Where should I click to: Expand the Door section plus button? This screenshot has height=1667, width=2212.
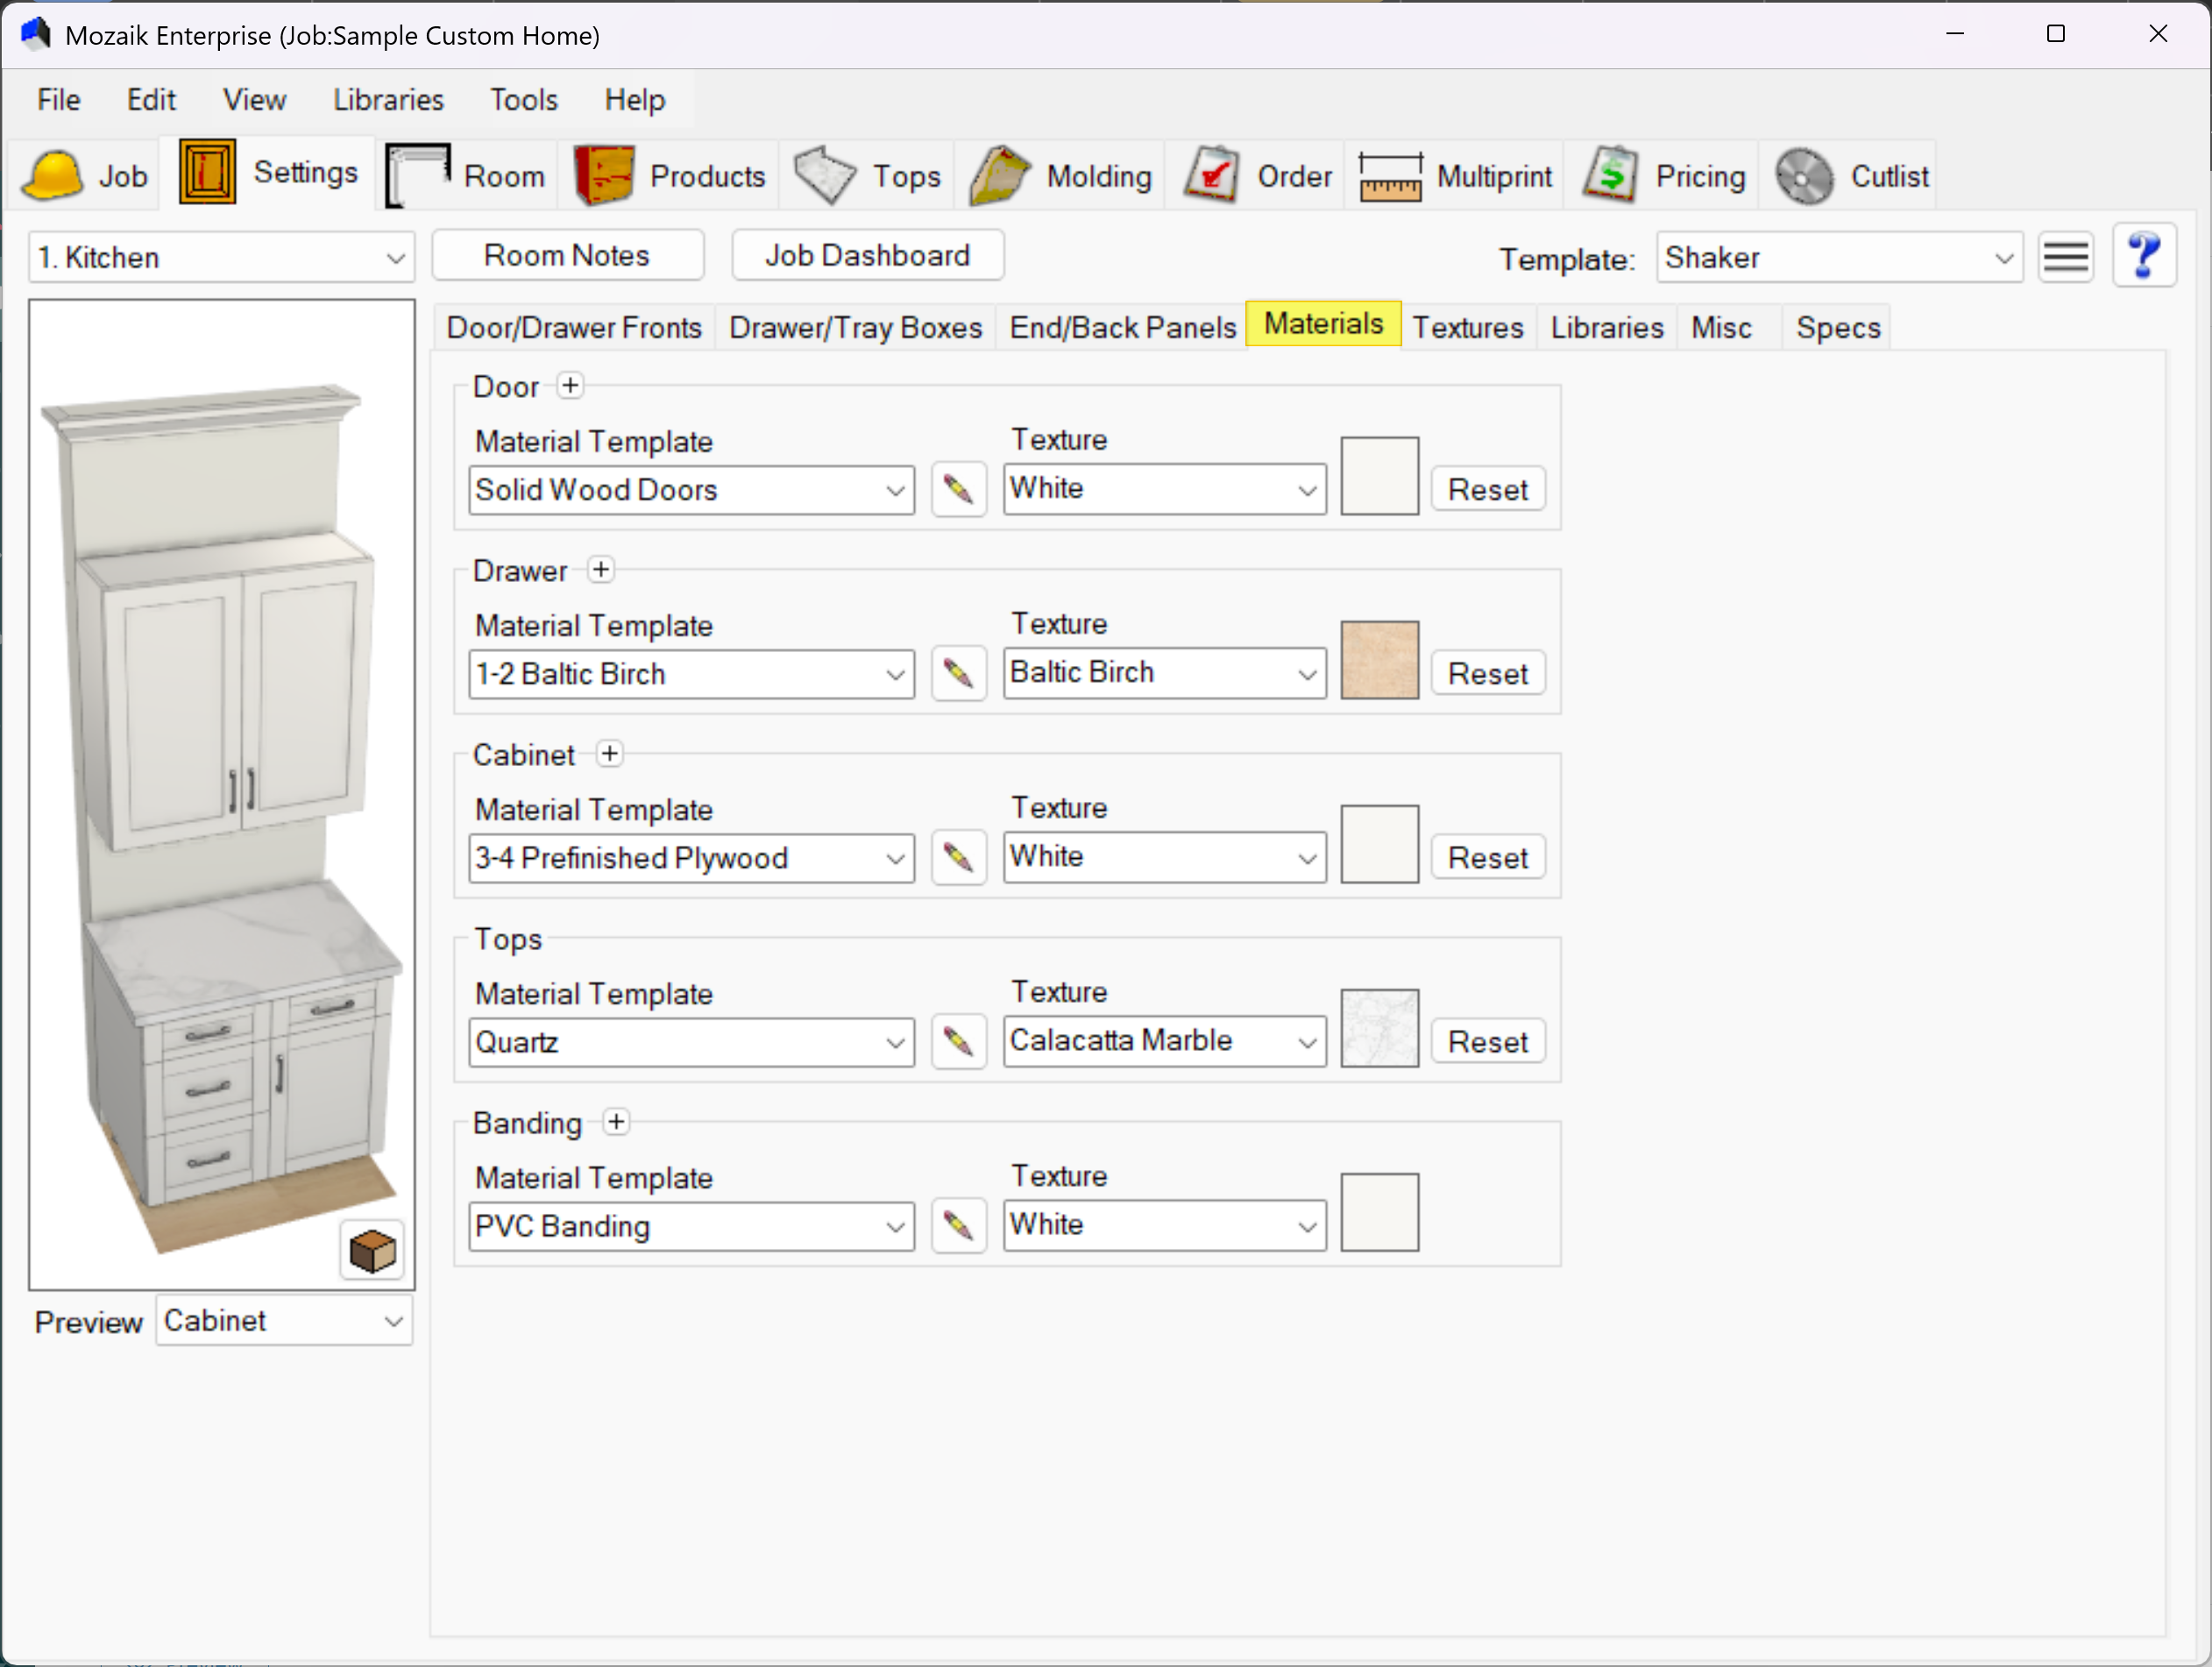tap(570, 386)
